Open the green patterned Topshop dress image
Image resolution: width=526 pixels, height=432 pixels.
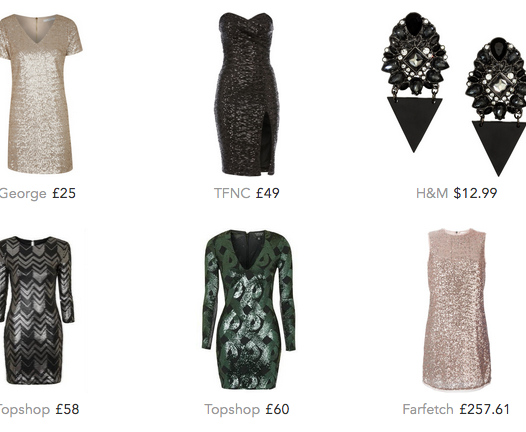point(249,310)
